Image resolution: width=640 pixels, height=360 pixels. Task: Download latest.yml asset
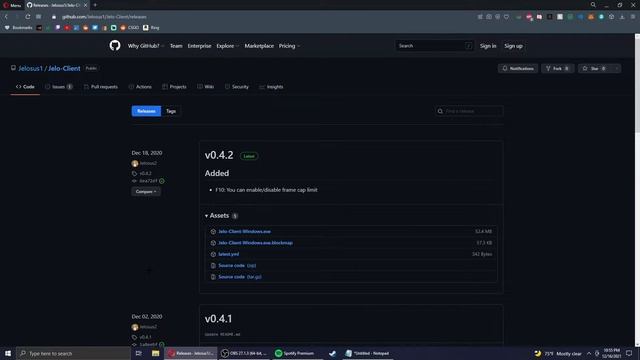tap(229, 254)
